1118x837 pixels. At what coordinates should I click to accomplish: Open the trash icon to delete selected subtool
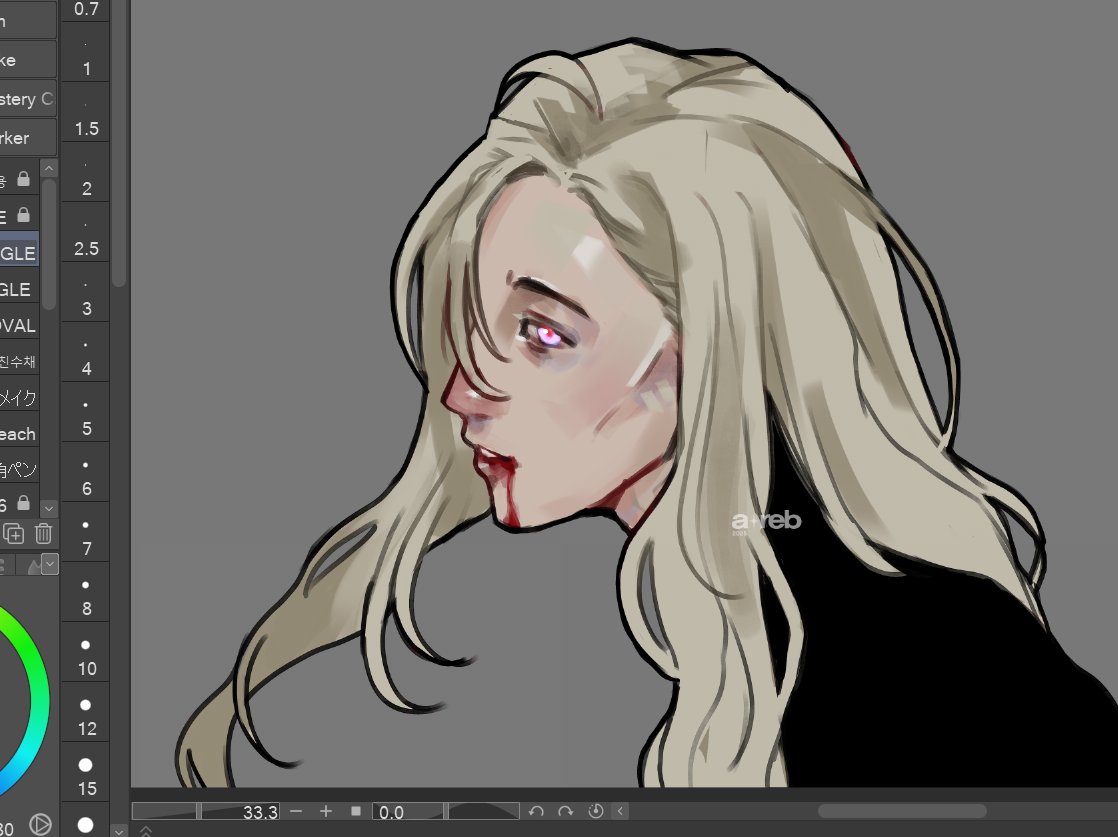42,533
